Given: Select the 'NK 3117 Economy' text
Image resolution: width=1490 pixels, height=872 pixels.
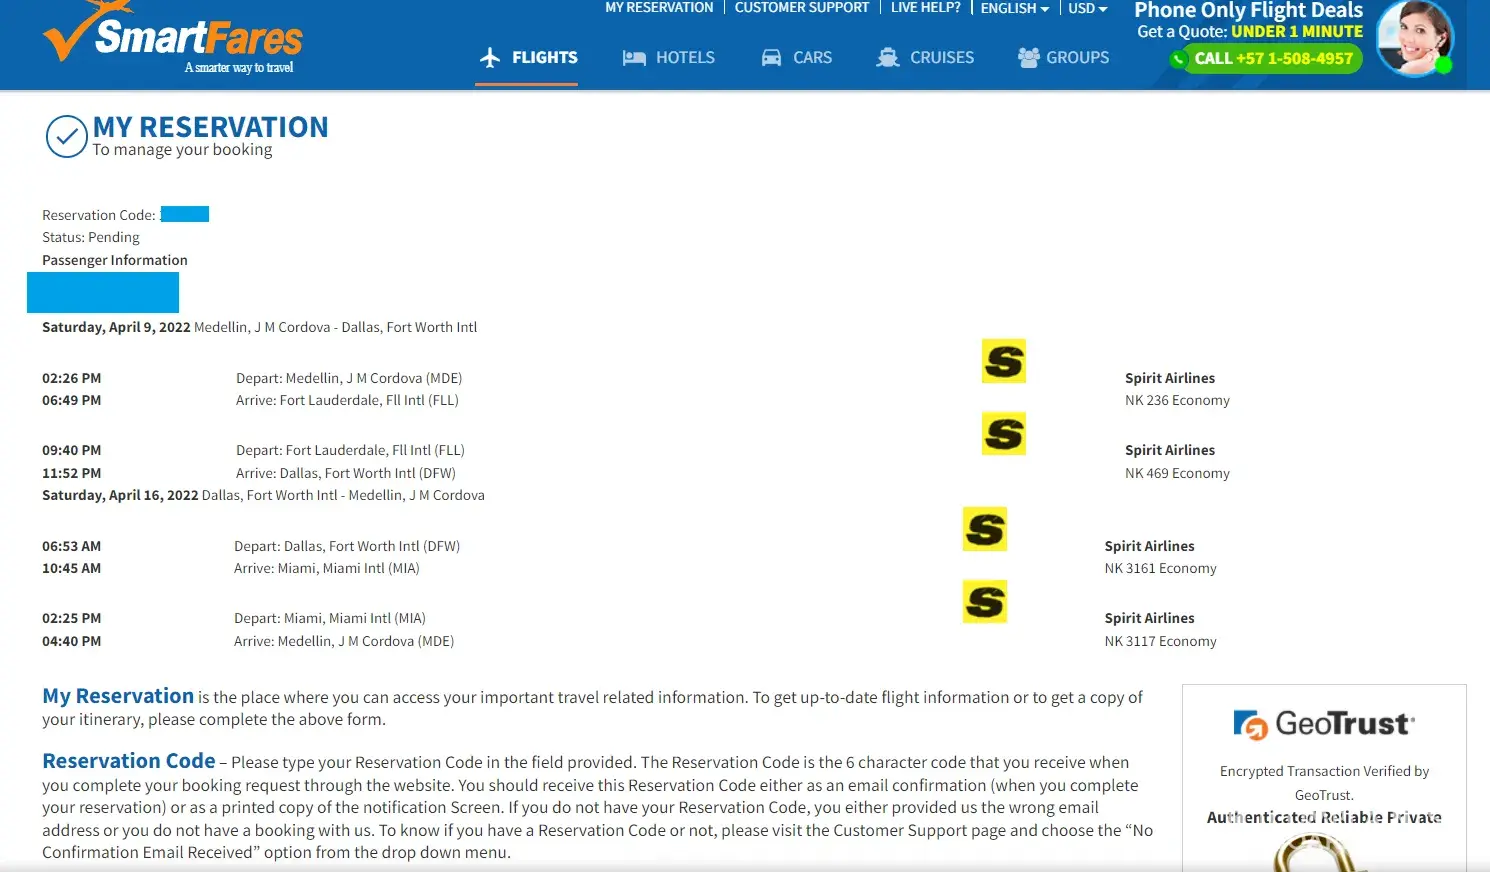Looking at the screenshot, I should point(1160,641).
